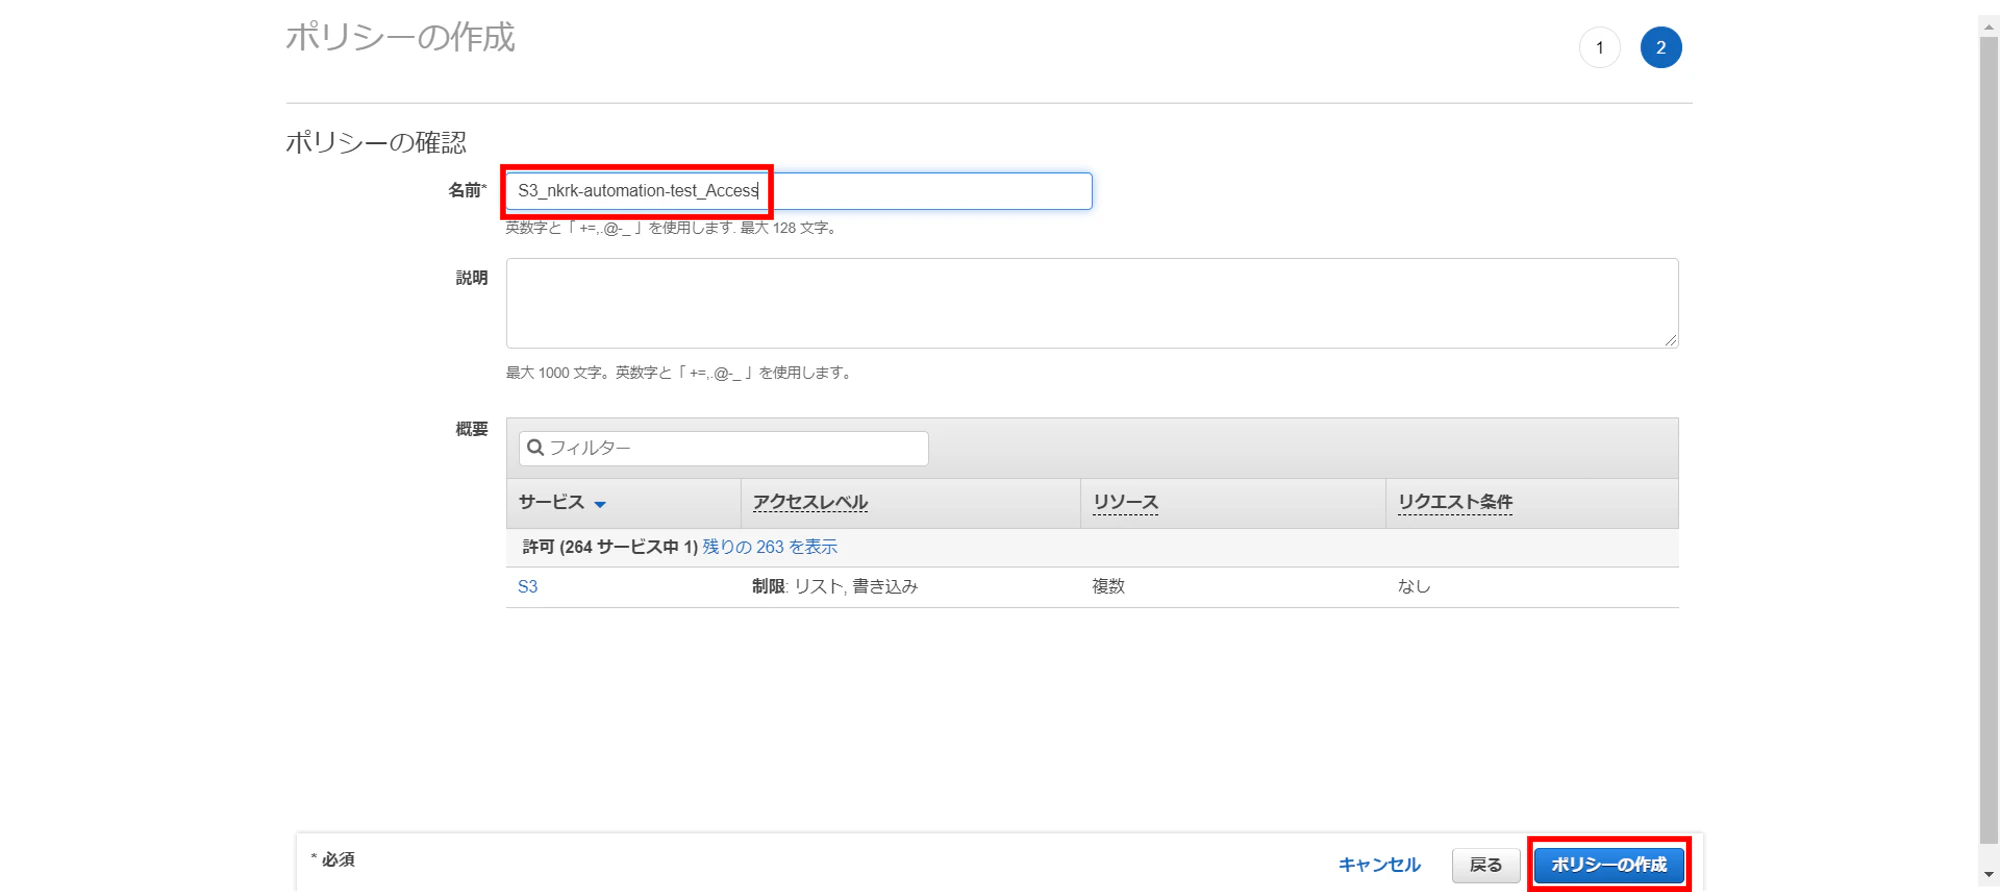Click the description textarea resize handle
2000x892 pixels.
point(1671,340)
